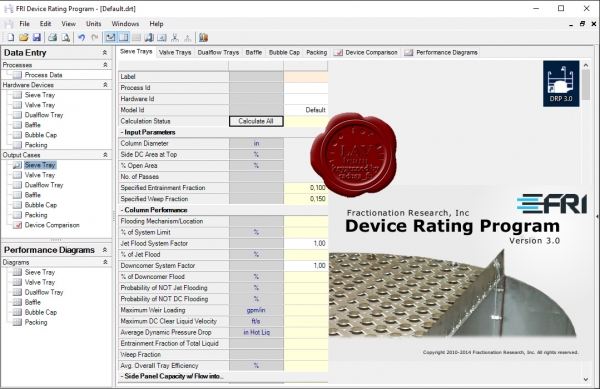Image resolution: width=600 pixels, height=389 pixels.
Task: Open Dualflow Tray diagram under Diagrams
Action: [44, 292]
